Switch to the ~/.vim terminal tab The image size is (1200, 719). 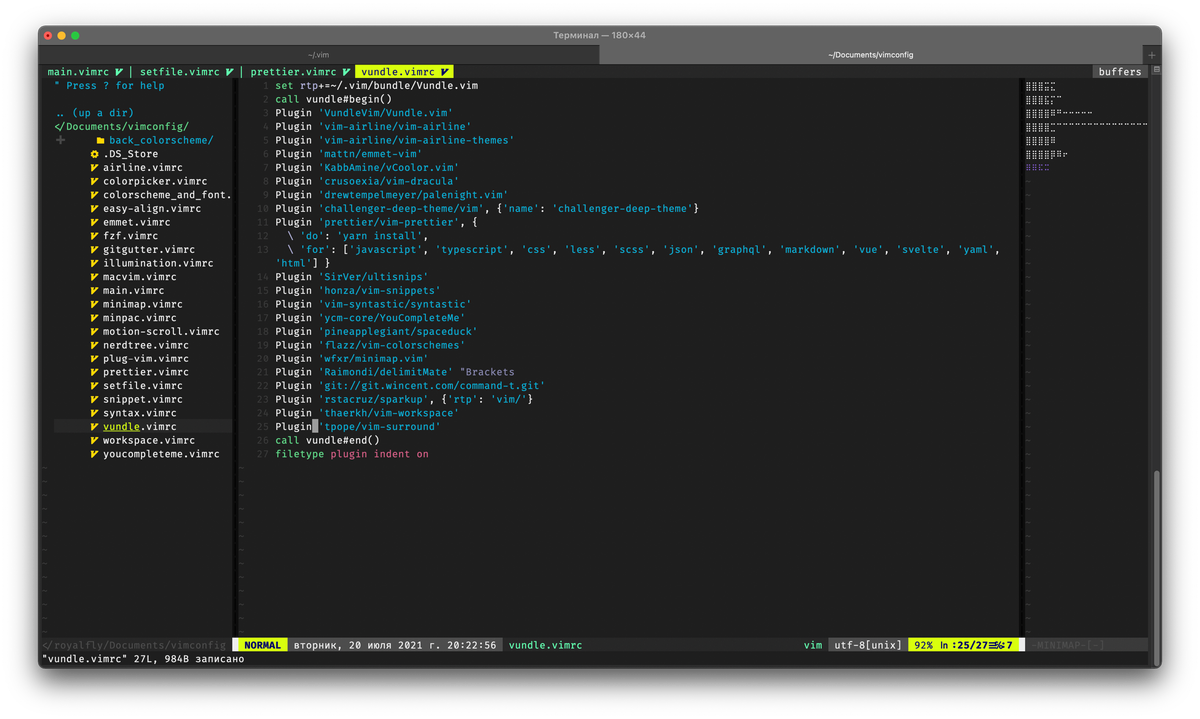(318, 55)
